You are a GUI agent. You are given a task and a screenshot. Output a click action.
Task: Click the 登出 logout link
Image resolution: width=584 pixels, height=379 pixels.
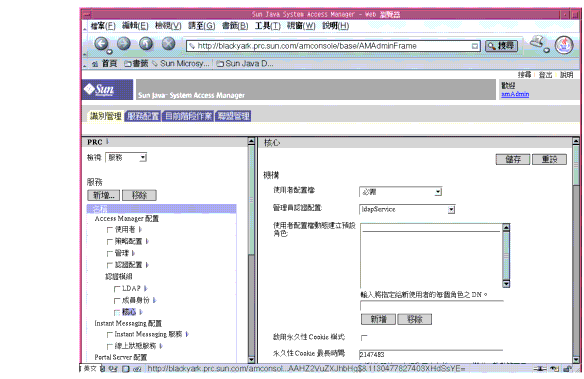pos(545,75)
